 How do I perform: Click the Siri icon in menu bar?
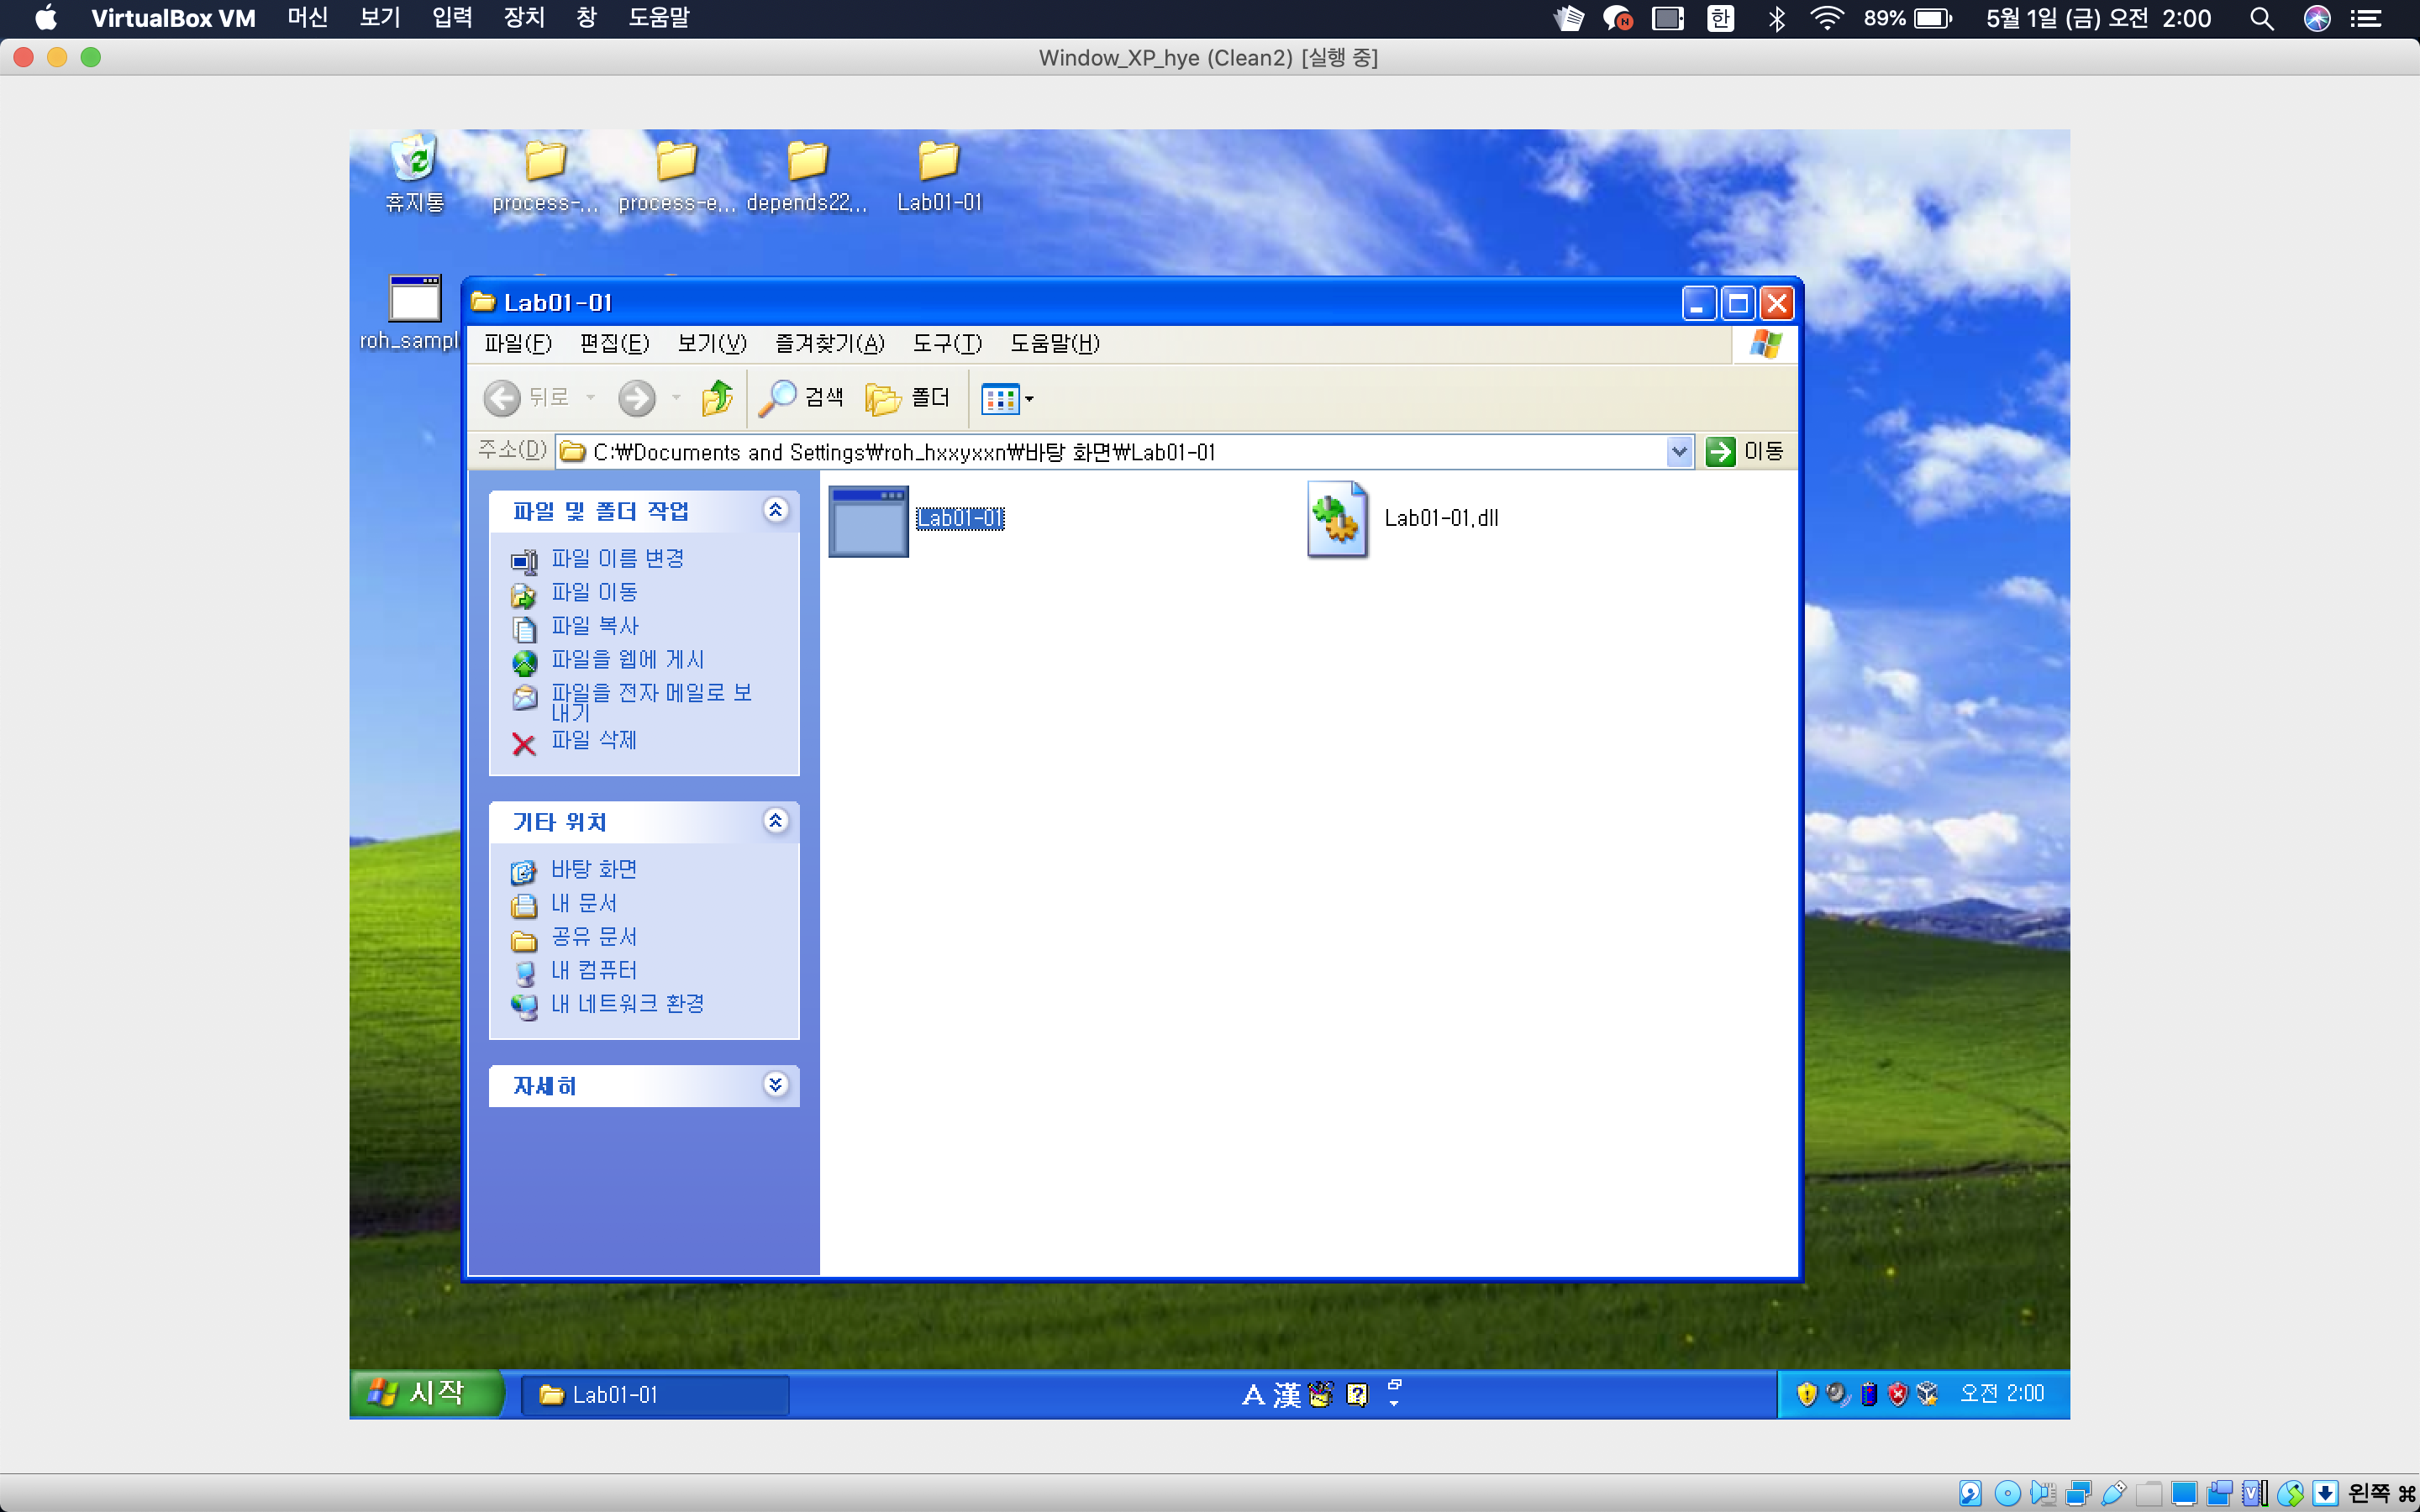(2317, 19)
